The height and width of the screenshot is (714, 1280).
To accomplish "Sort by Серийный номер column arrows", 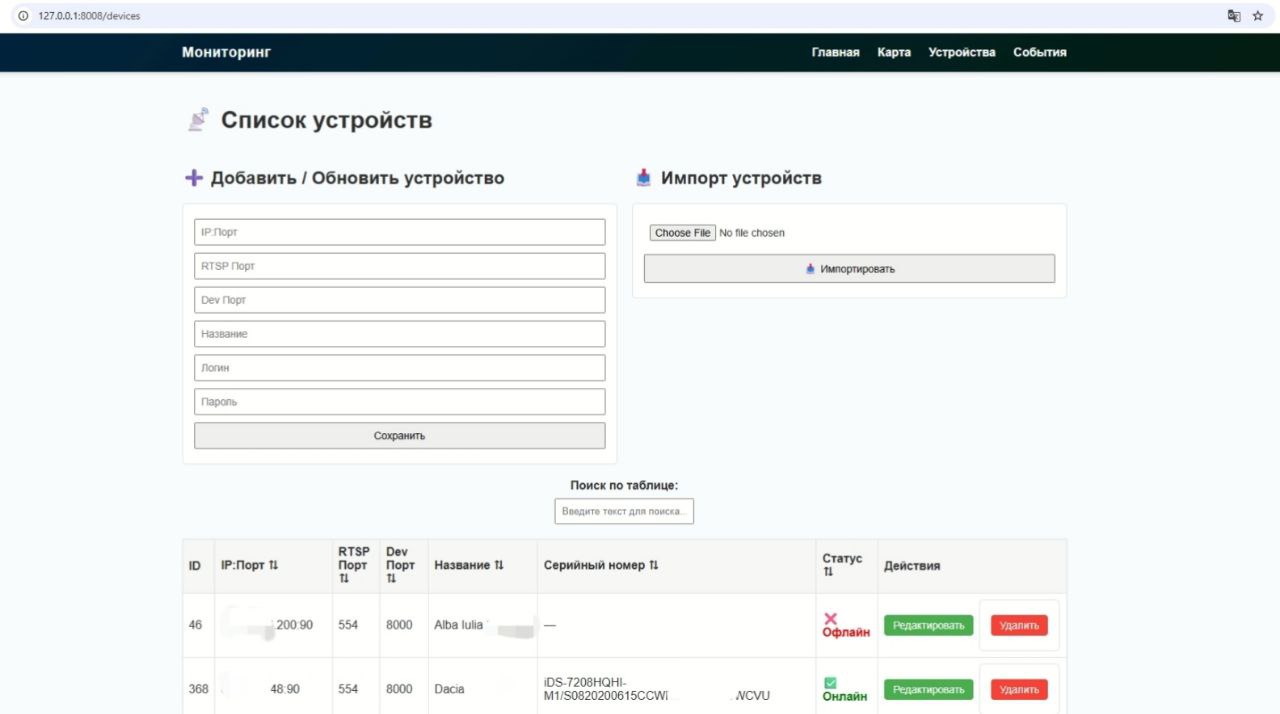I will (654, 566).
